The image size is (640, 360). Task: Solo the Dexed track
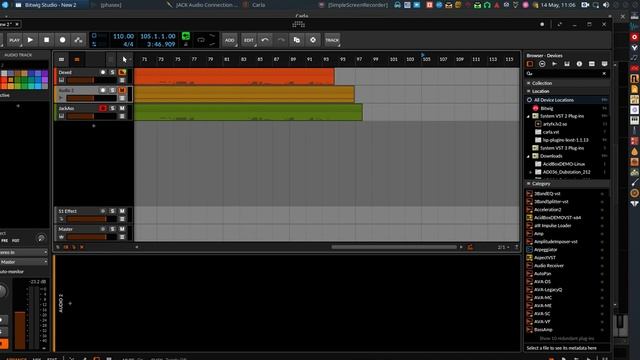[112, 72]
